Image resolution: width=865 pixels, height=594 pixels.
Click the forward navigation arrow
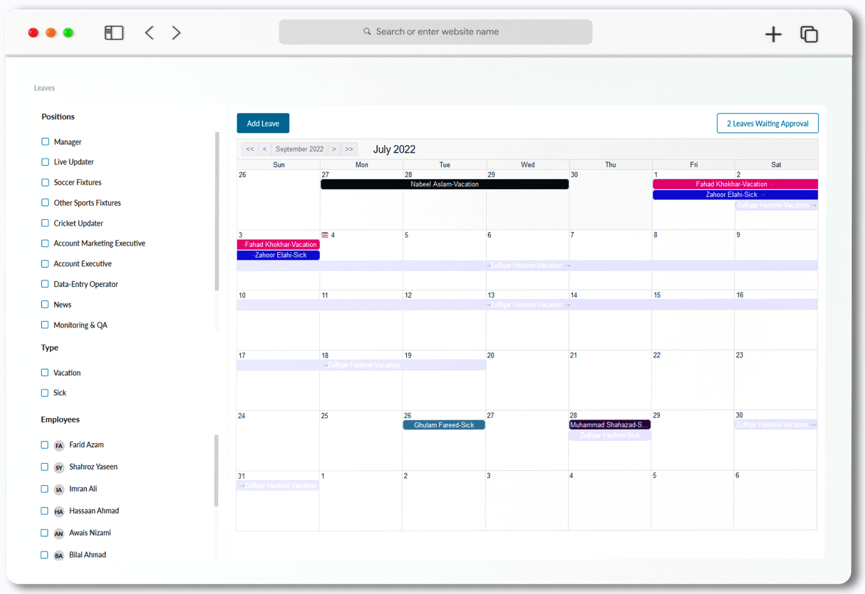point(176,32)
